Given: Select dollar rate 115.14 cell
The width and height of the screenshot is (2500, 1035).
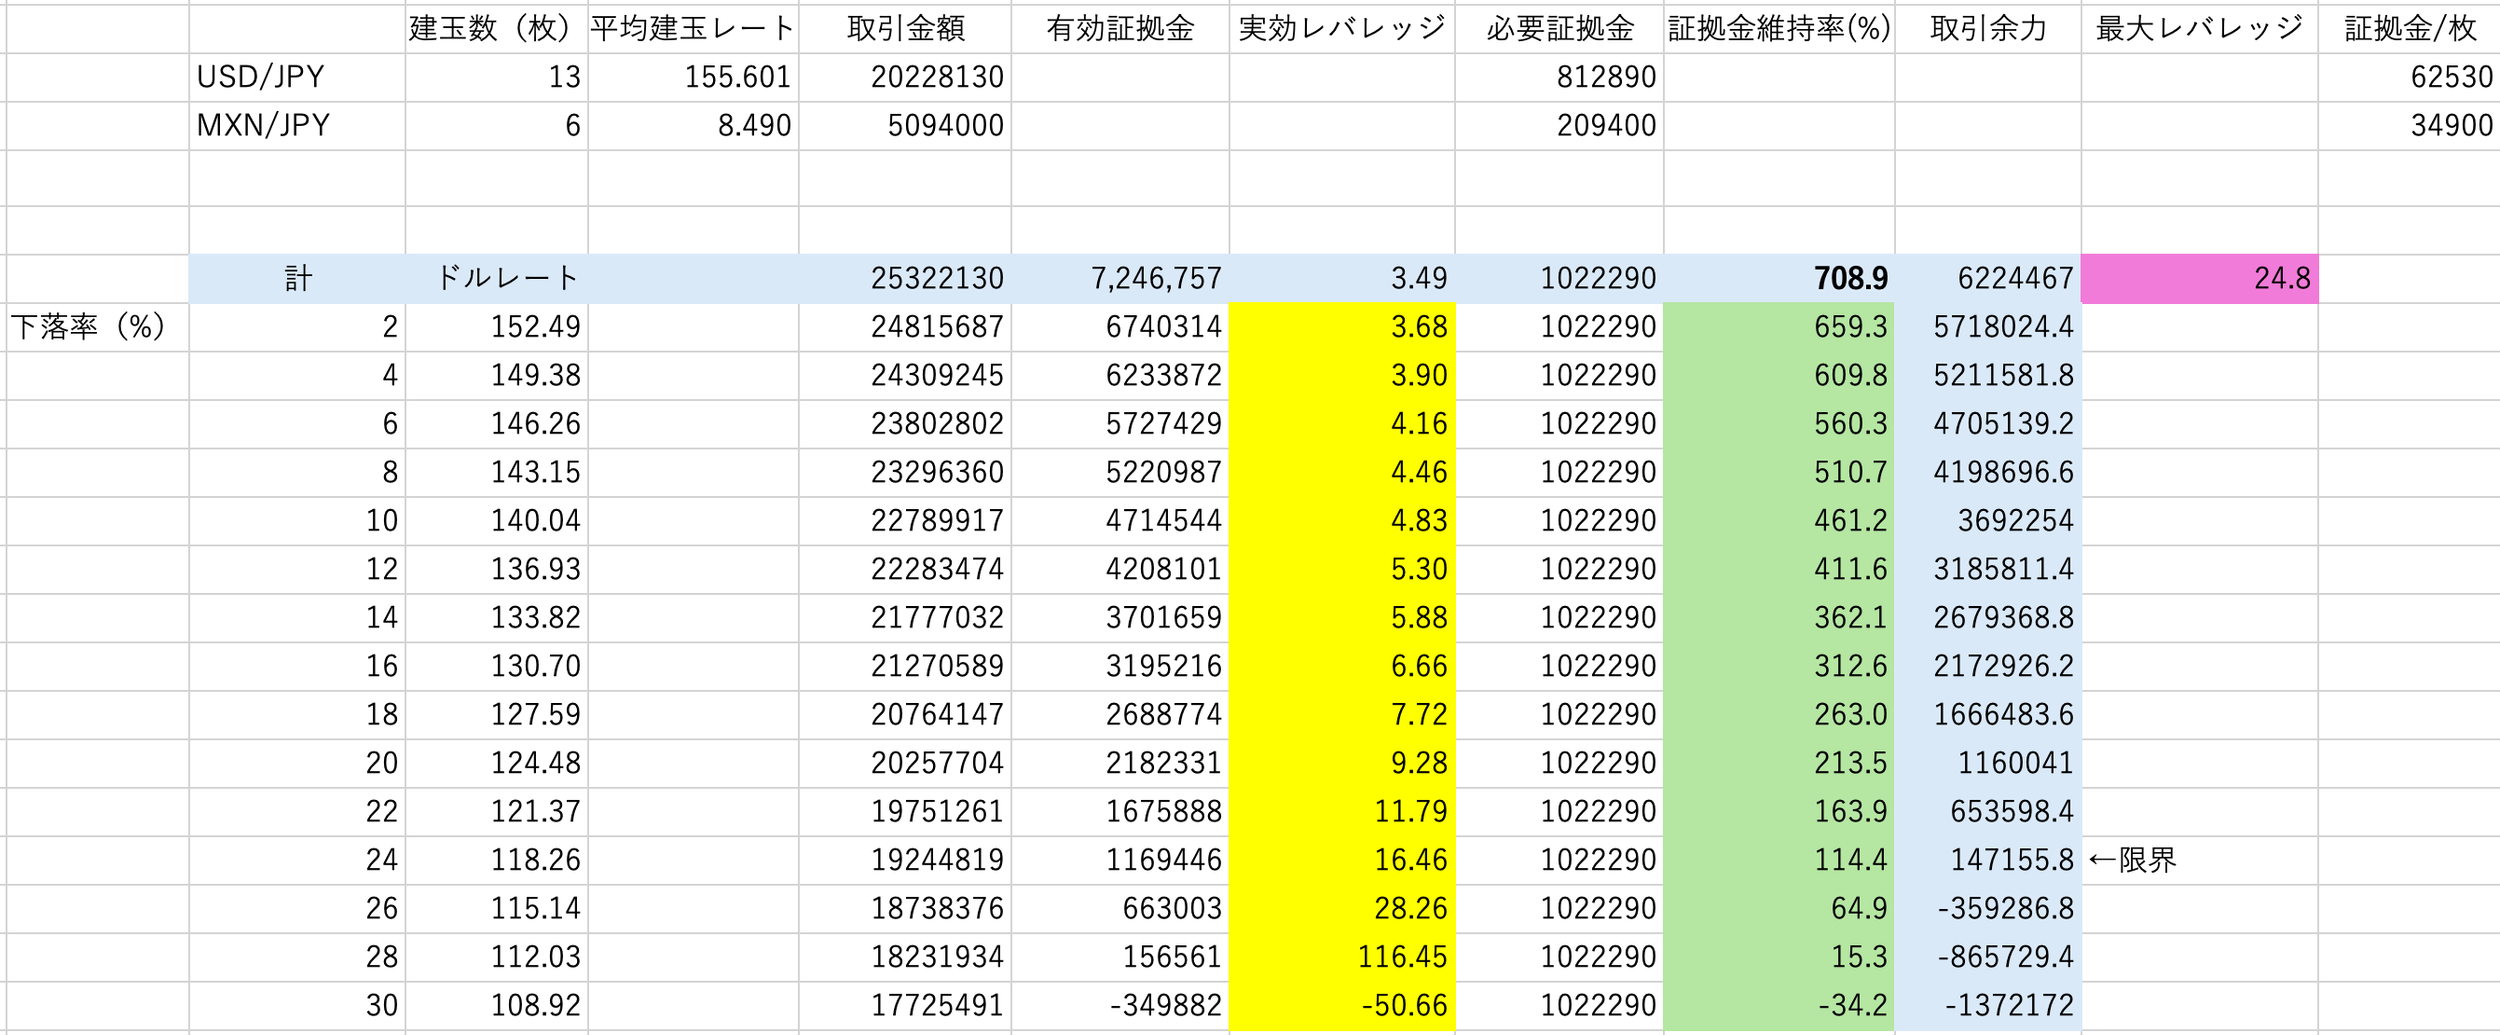Looking at the screenshot, I should pyautogui.click(x=496, y=908).
